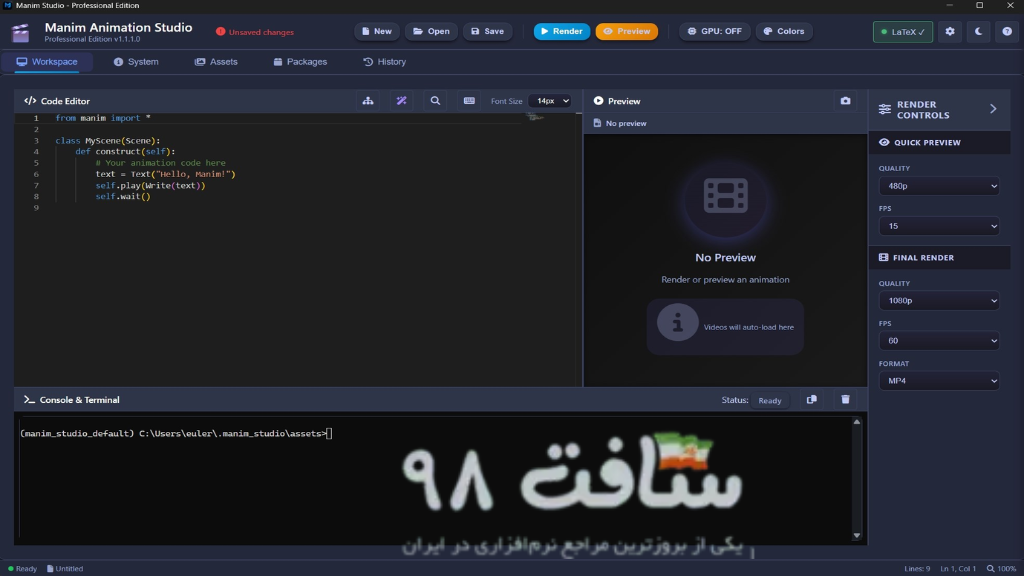Click the Quick Preview eye icon
Screen dimensions: 1024x576
884,142
